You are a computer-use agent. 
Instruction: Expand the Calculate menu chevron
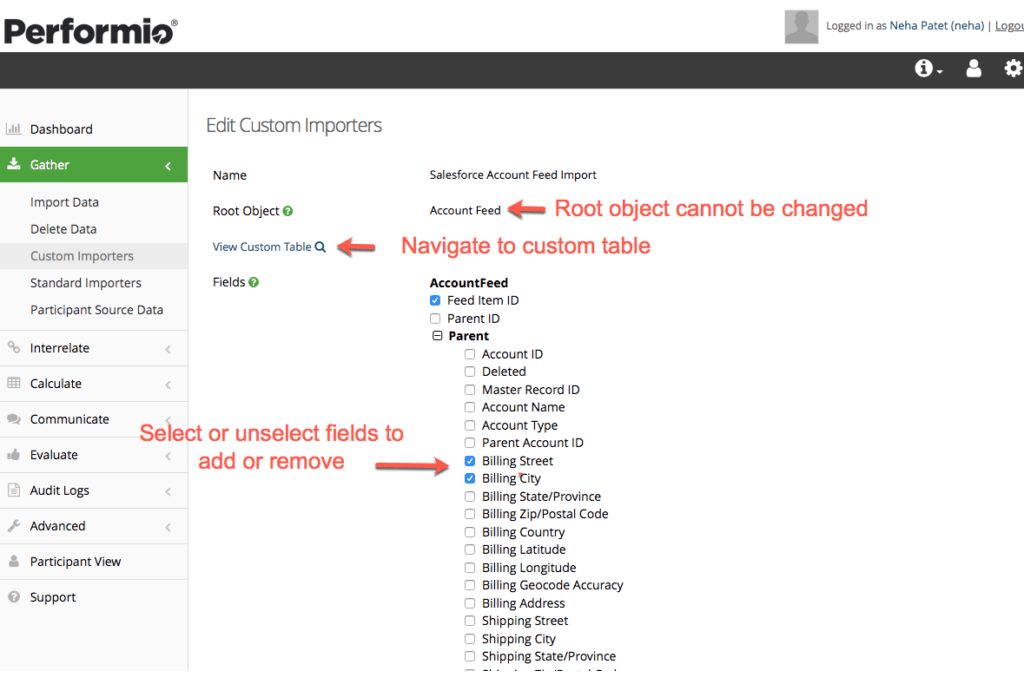coord(168,385)
